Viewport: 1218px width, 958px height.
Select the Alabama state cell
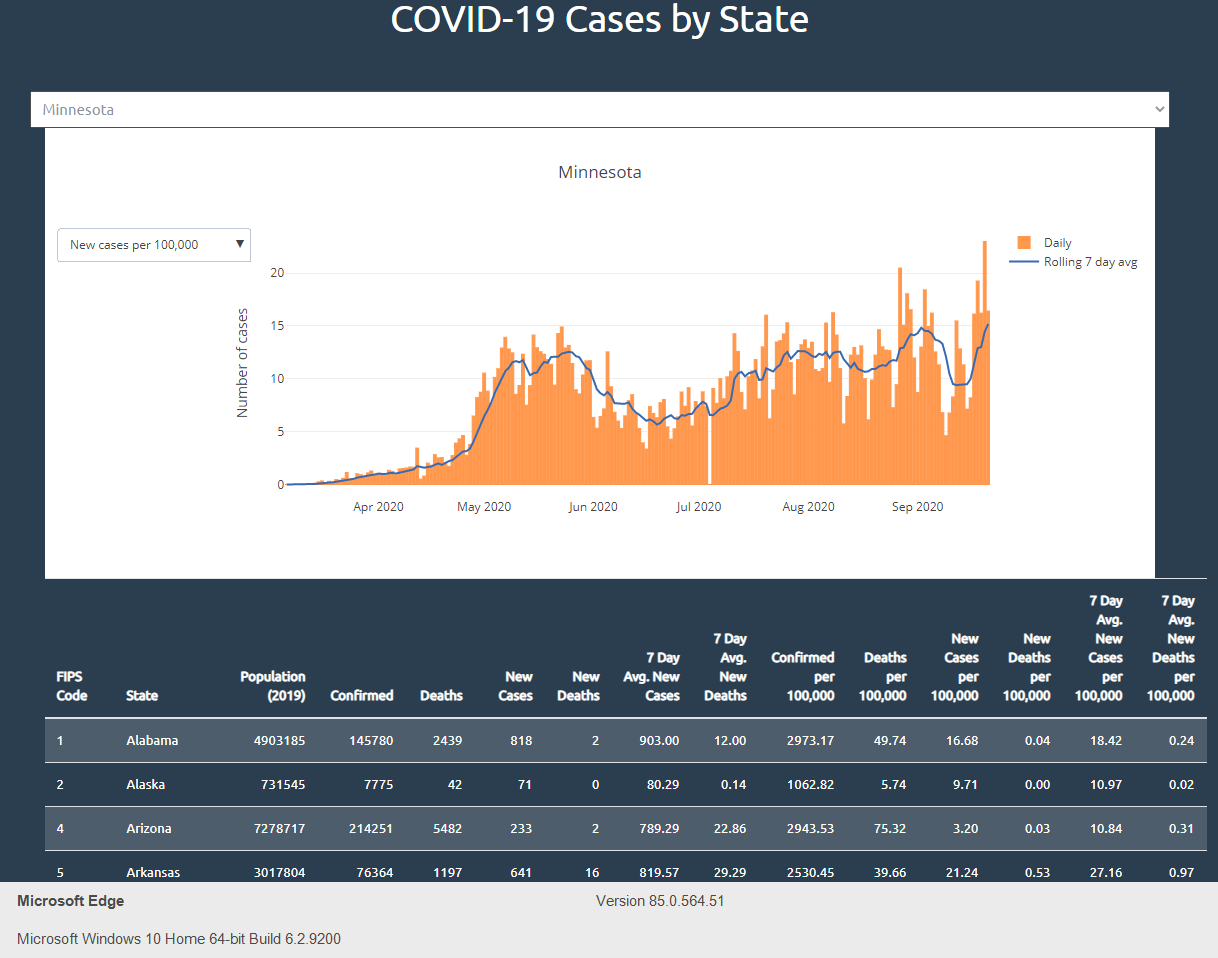pyautogui.click(x=152, y=741)
